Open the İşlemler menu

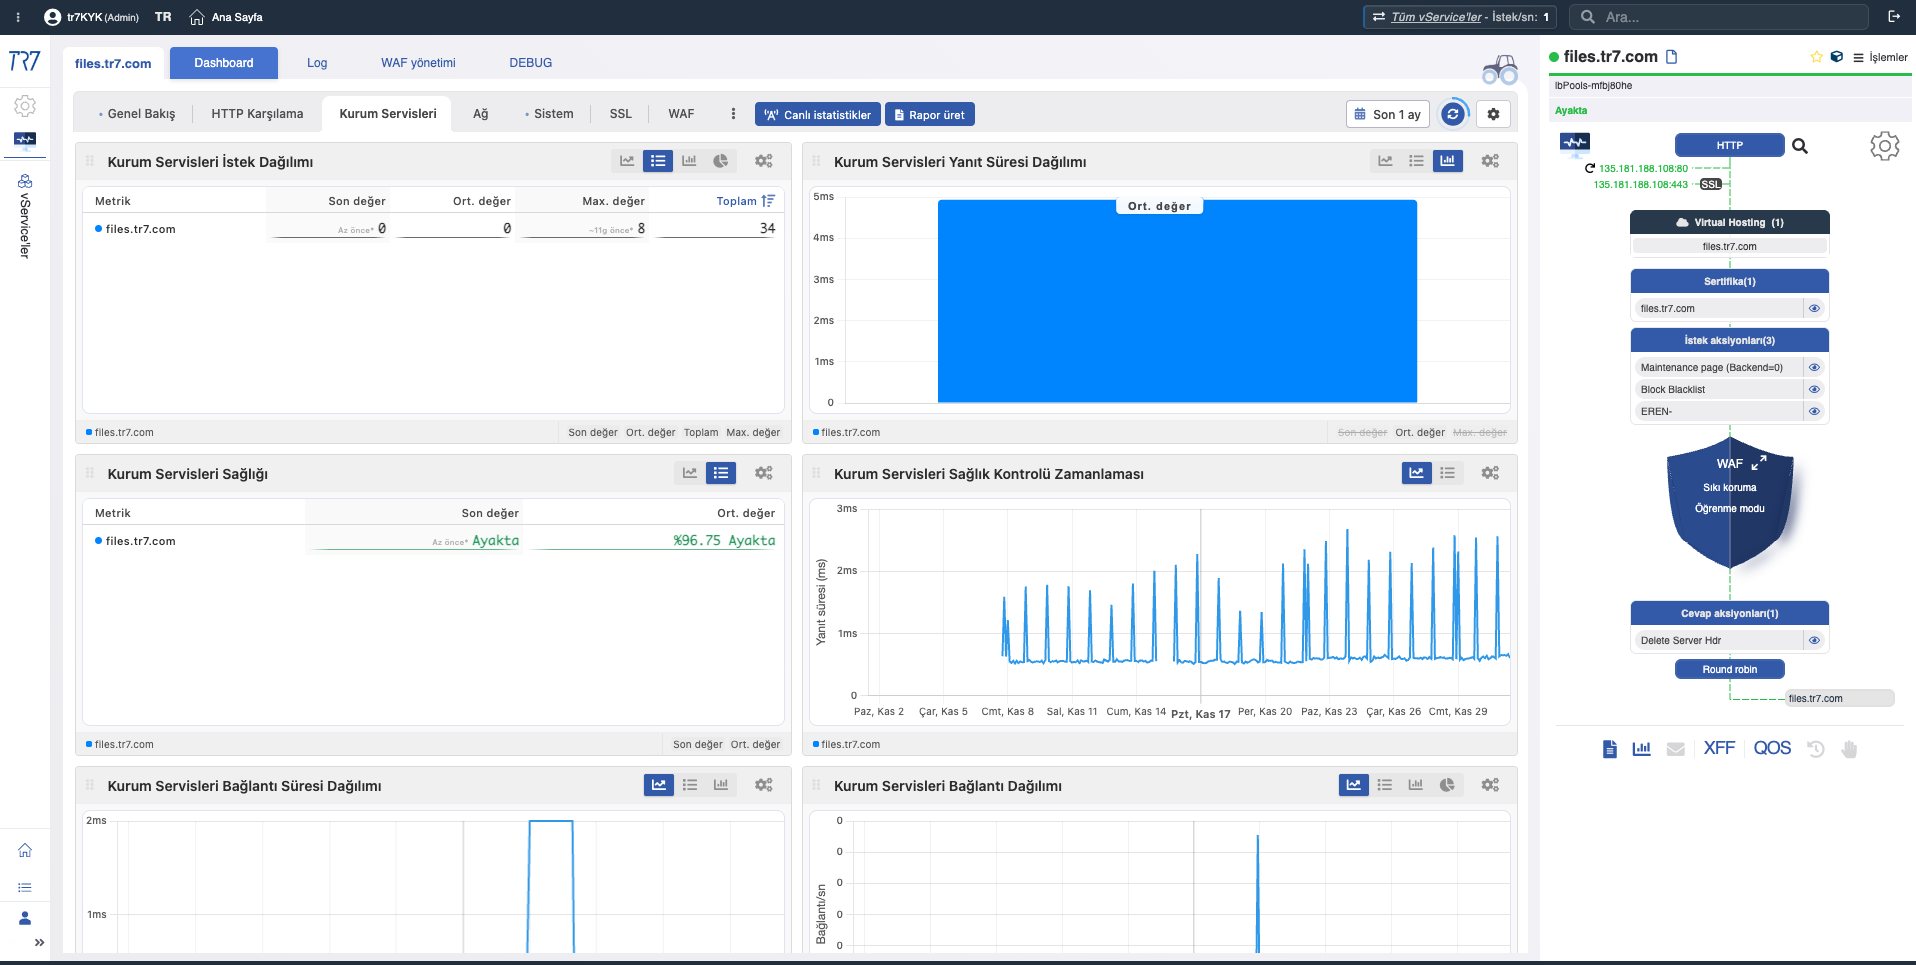[x=1880, y=57]
